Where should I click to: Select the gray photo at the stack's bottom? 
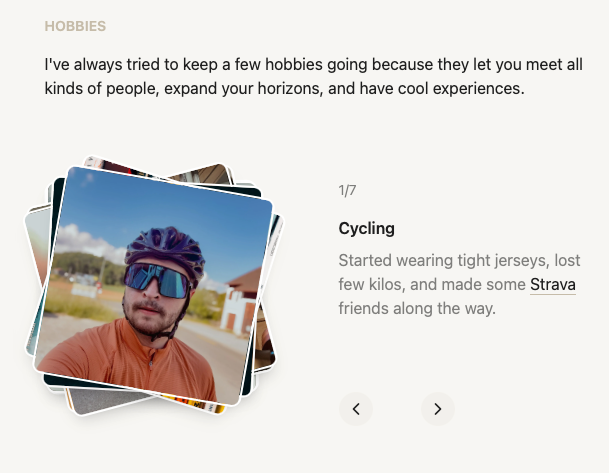point(105,402)
